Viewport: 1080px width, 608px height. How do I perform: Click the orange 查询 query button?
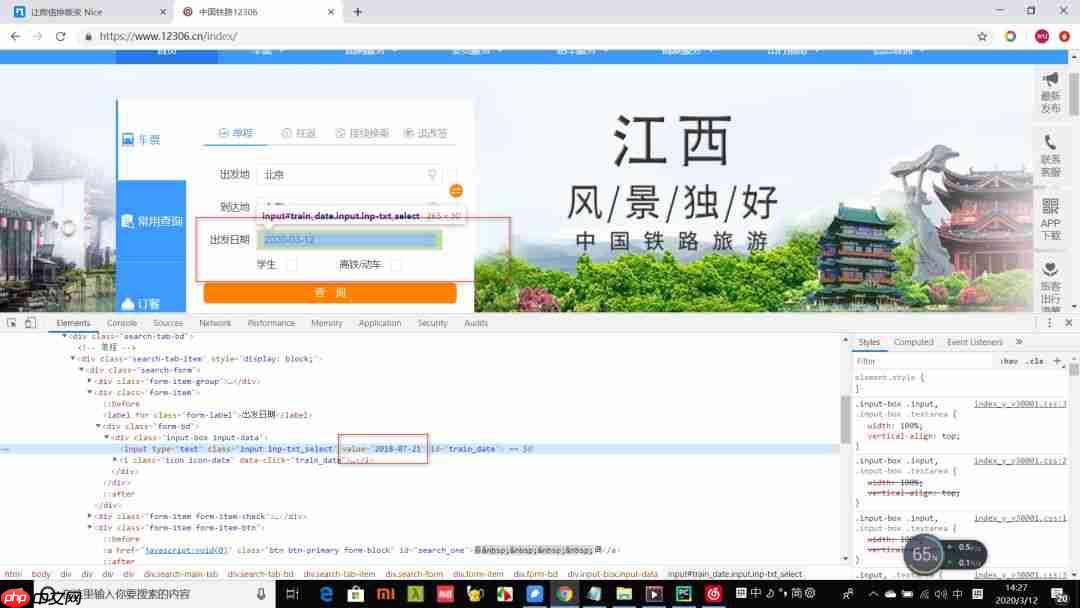pyautogui.click(x=330, y=292)
